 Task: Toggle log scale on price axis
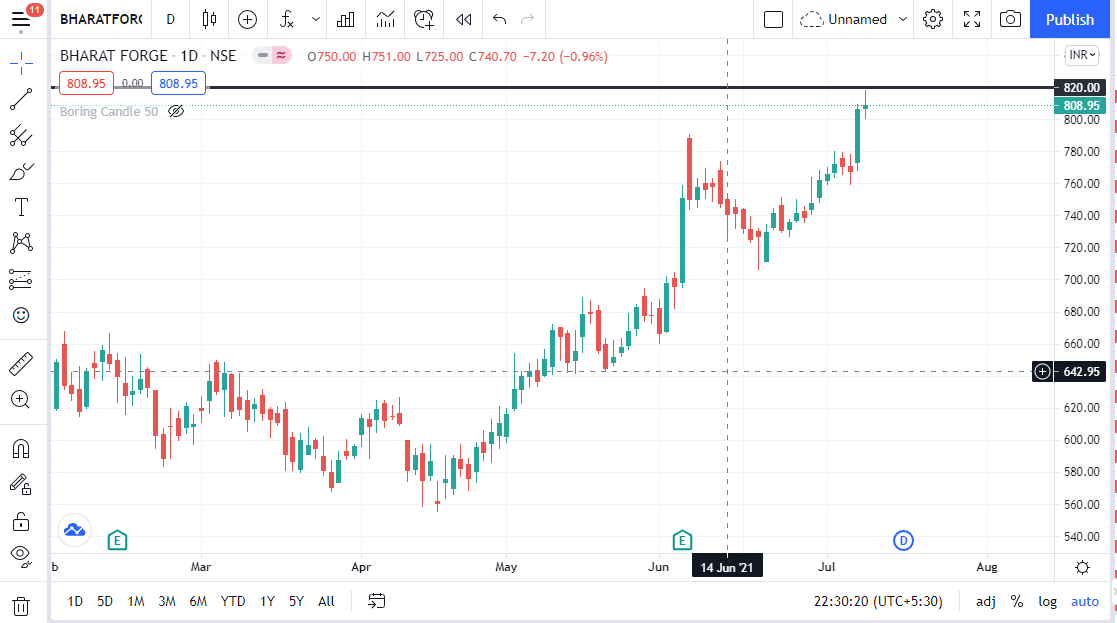click(x=1048, y=601)
